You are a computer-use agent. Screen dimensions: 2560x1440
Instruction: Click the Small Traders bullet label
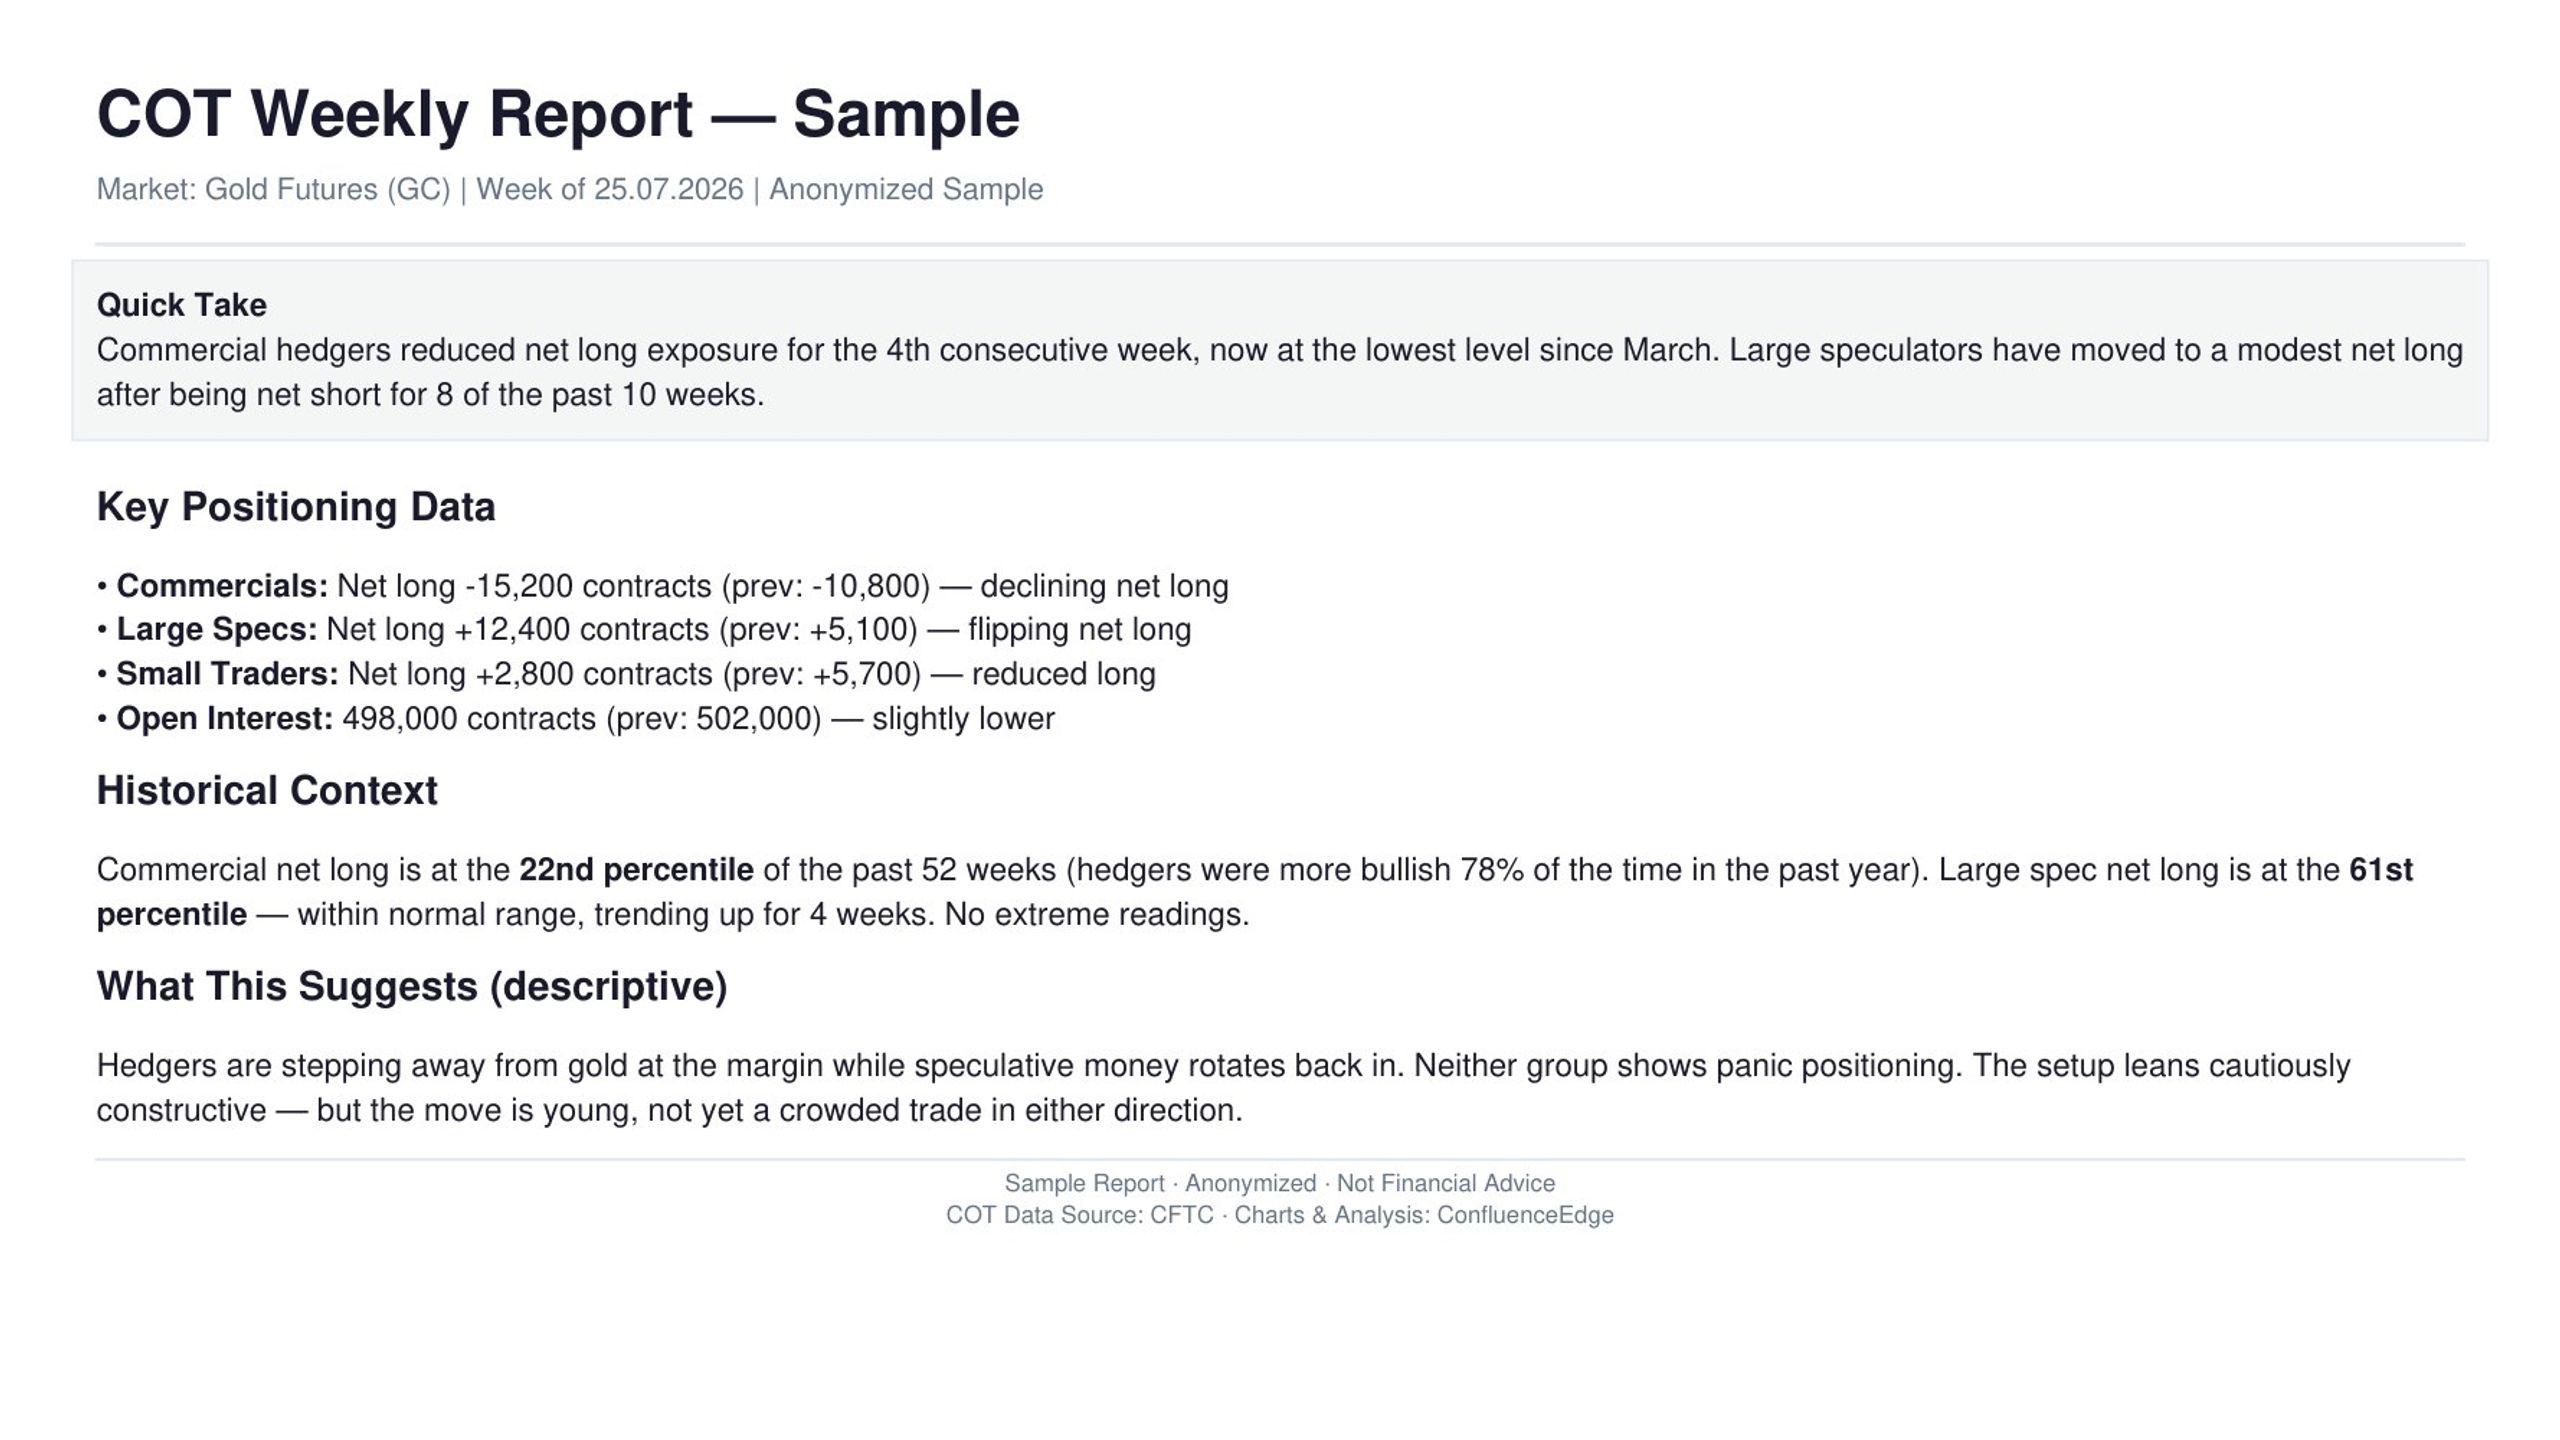(x=228, y=674)
